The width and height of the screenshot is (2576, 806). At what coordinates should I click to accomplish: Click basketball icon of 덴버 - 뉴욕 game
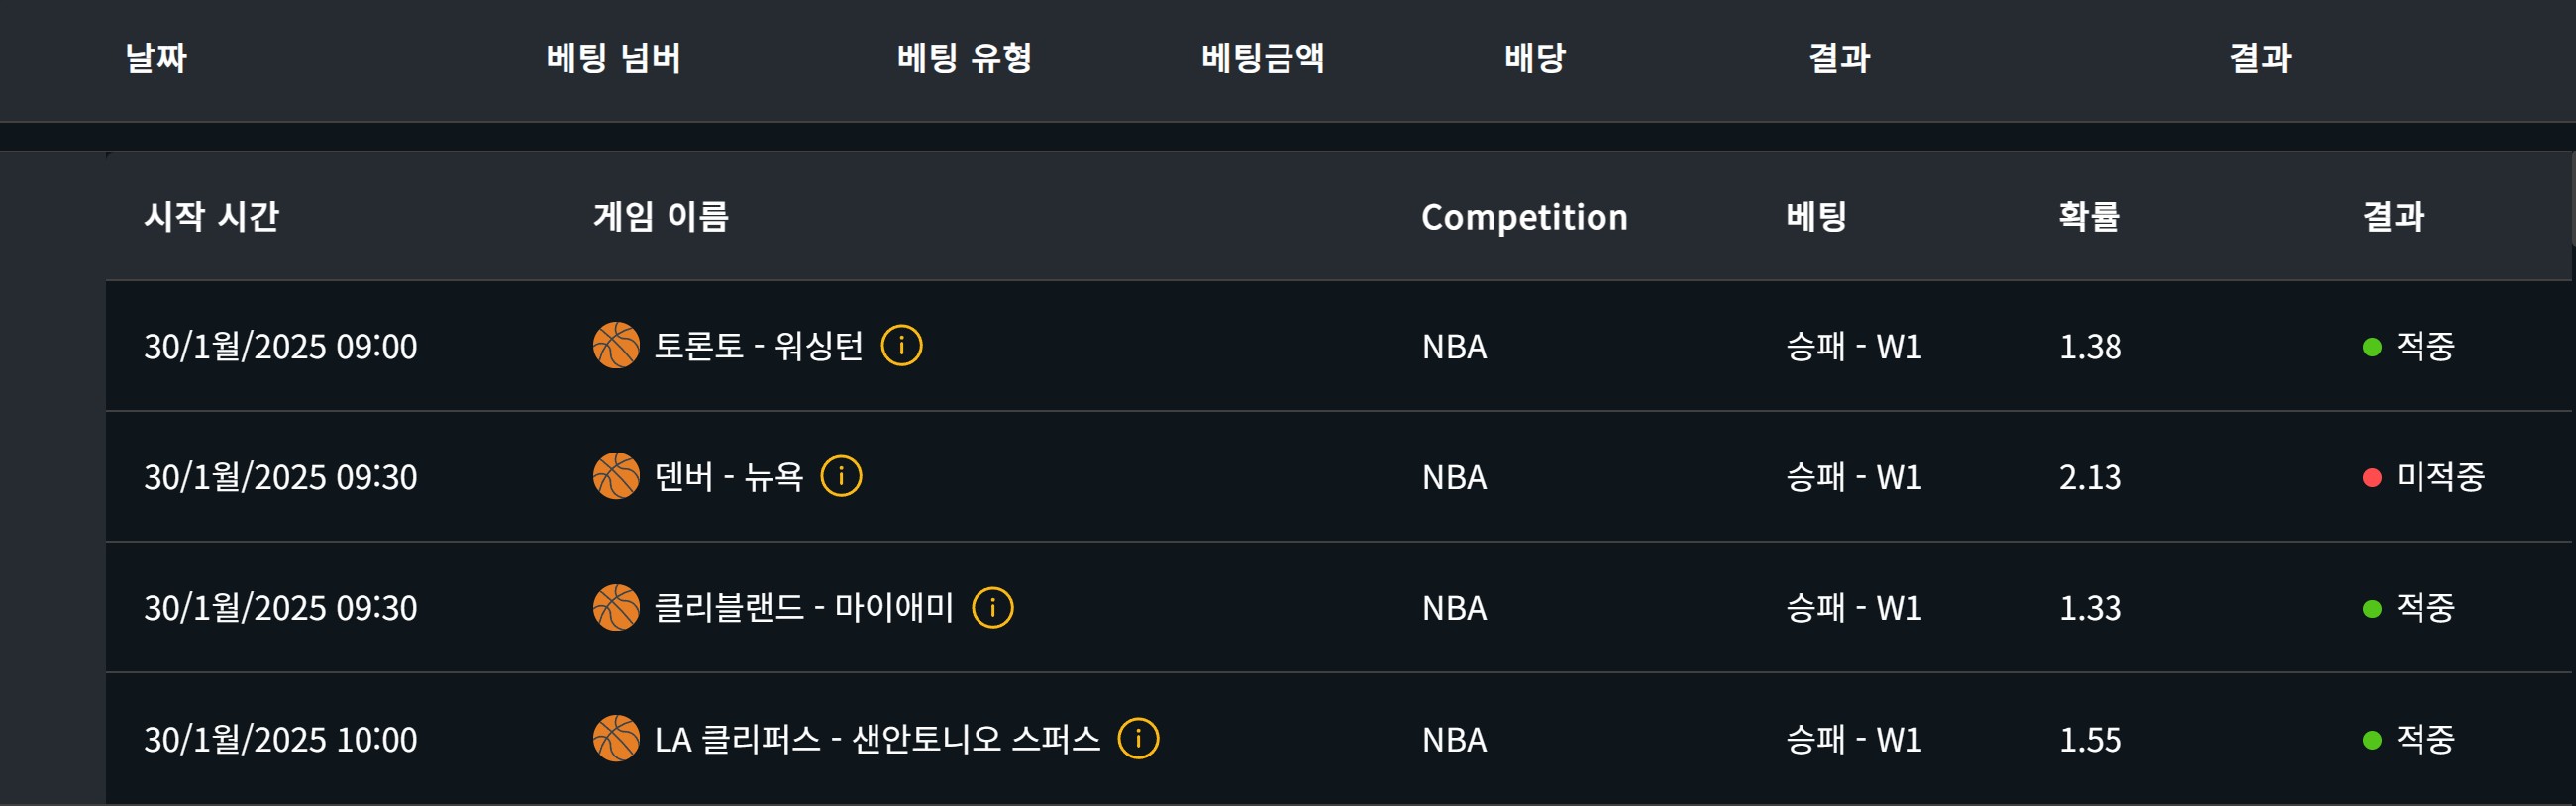click(x=616, y=476)
